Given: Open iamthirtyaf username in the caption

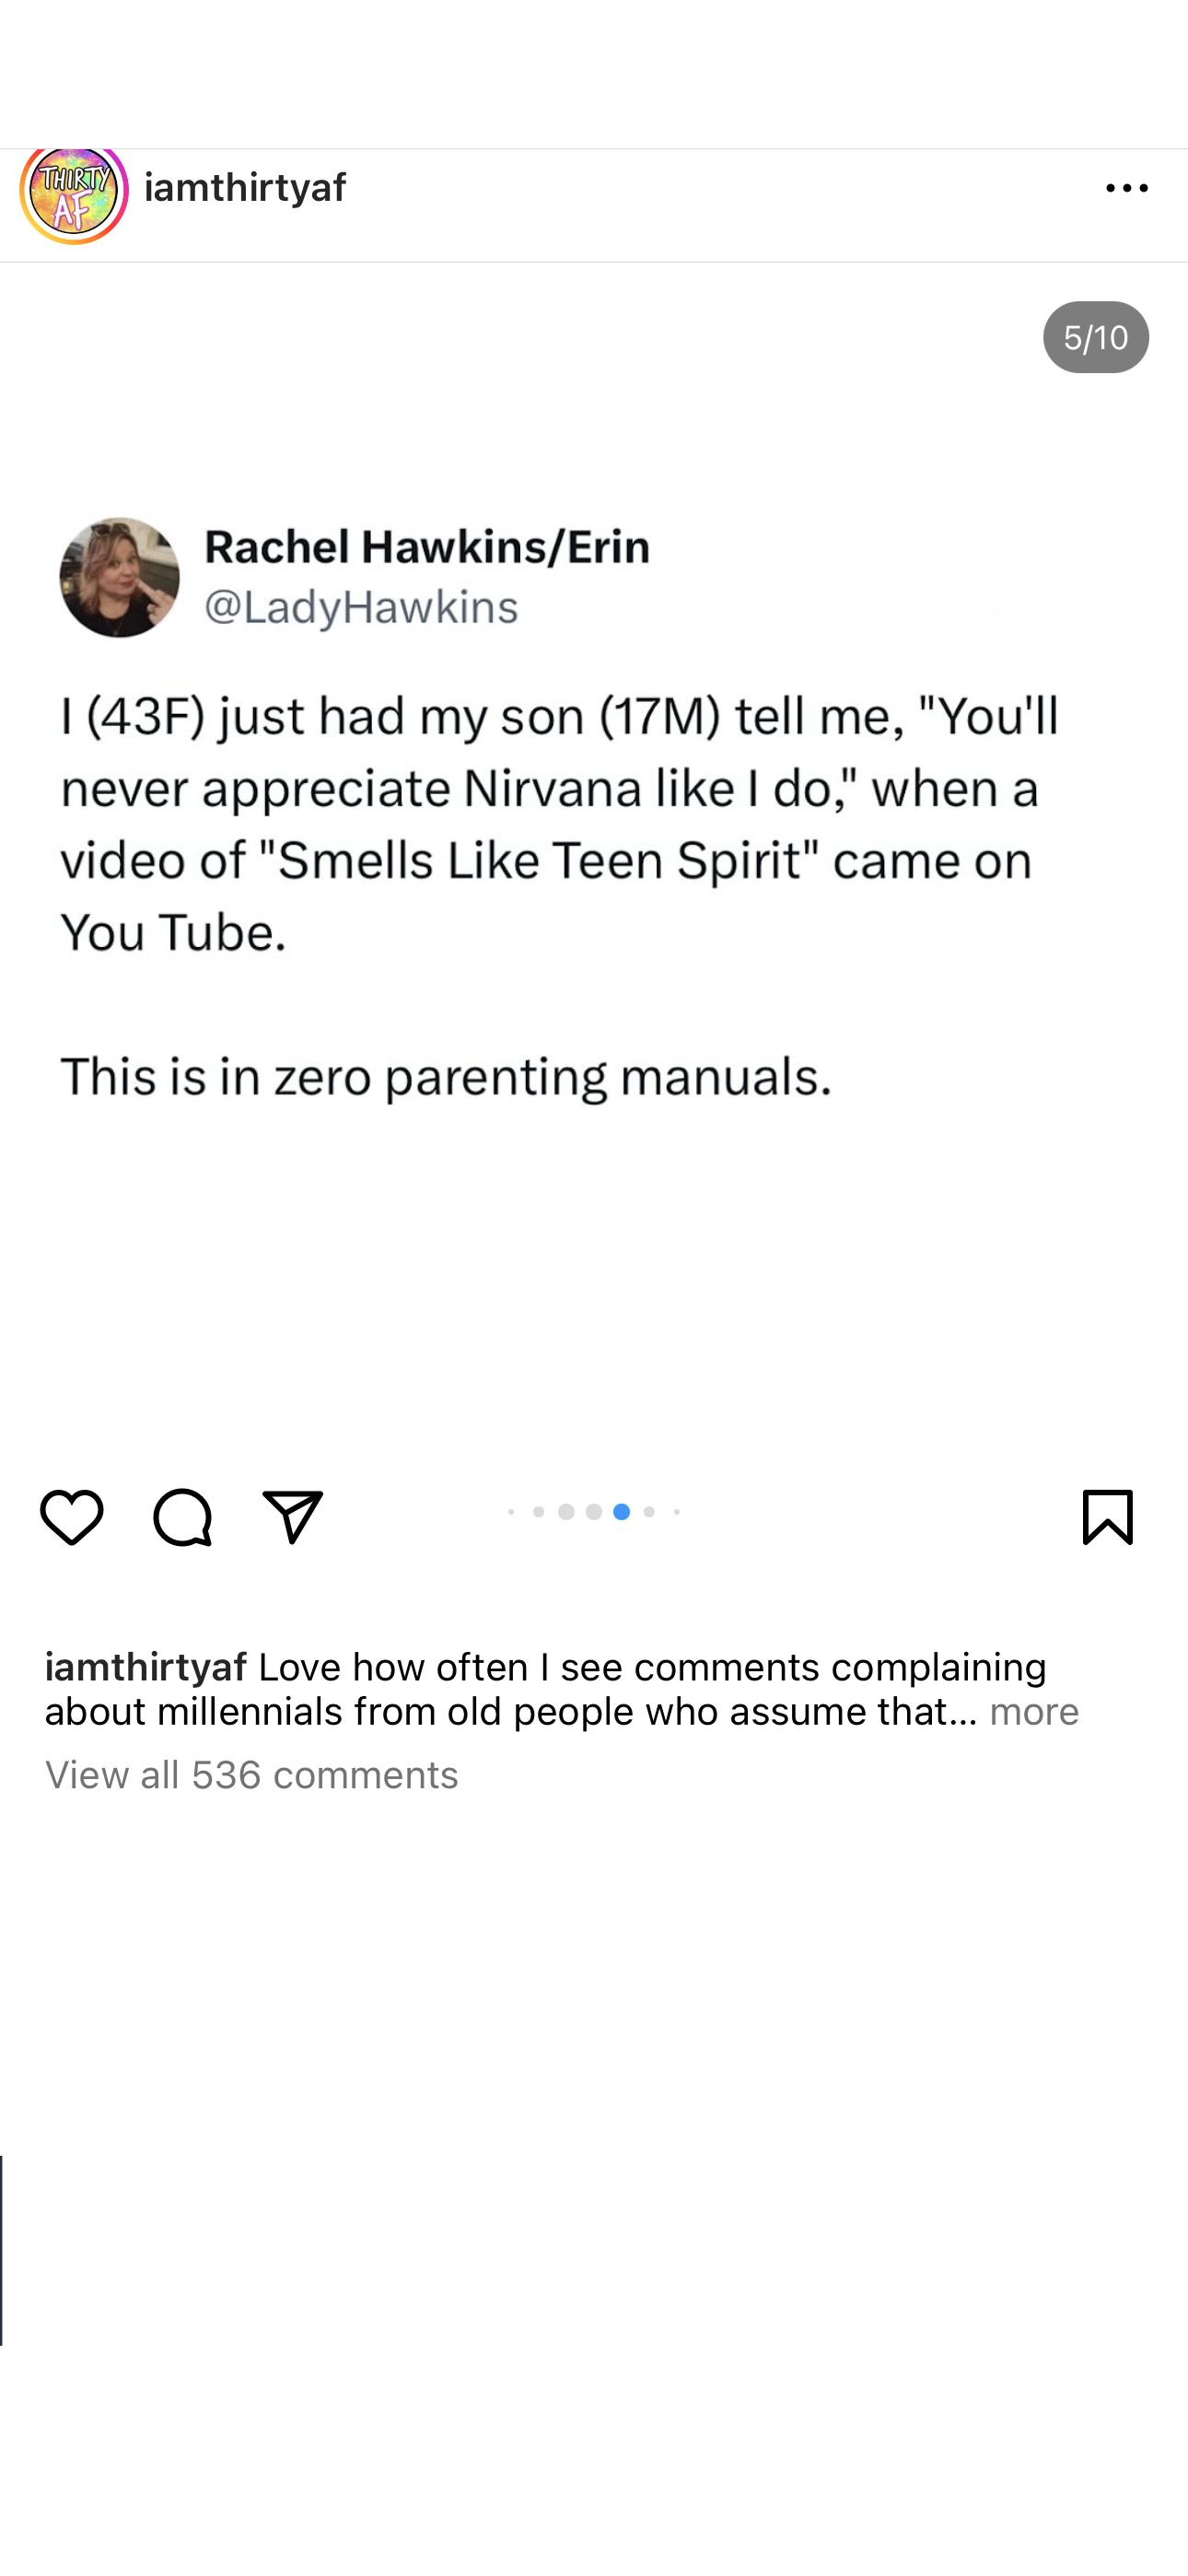Looking at the screenshot, I should [146, 1667].
